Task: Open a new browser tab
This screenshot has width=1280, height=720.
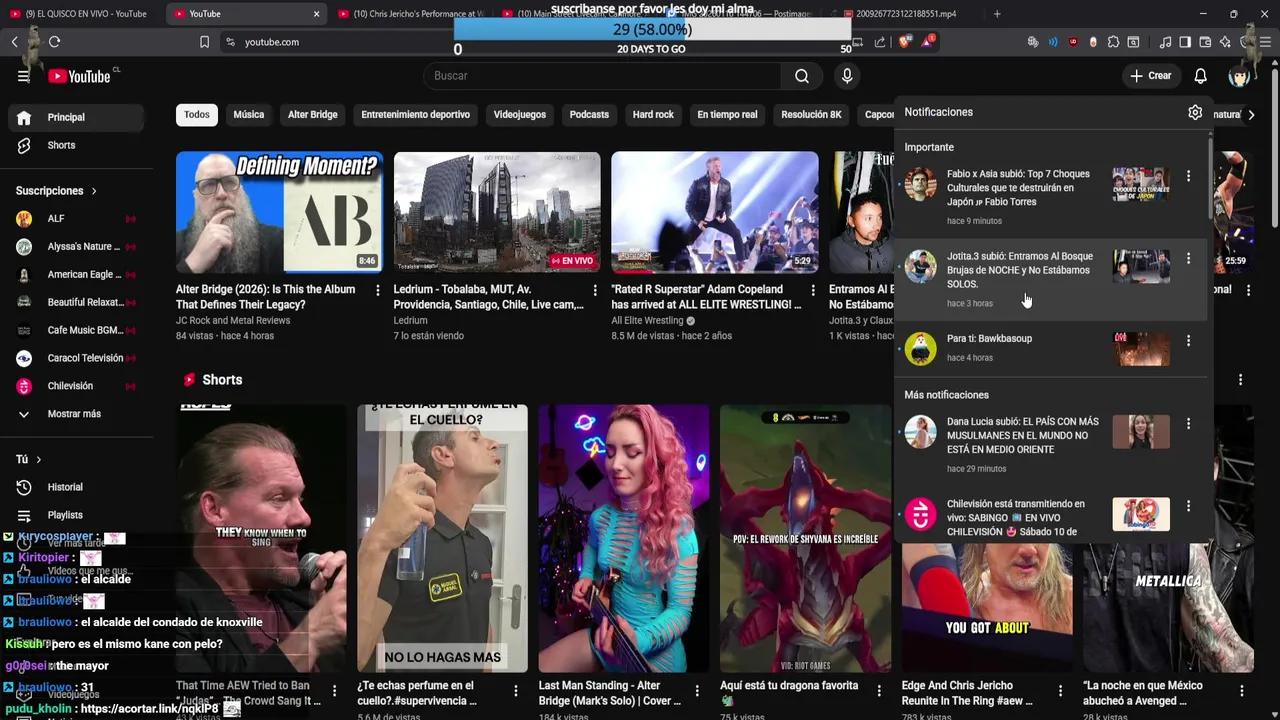Action: coord(996,14)
